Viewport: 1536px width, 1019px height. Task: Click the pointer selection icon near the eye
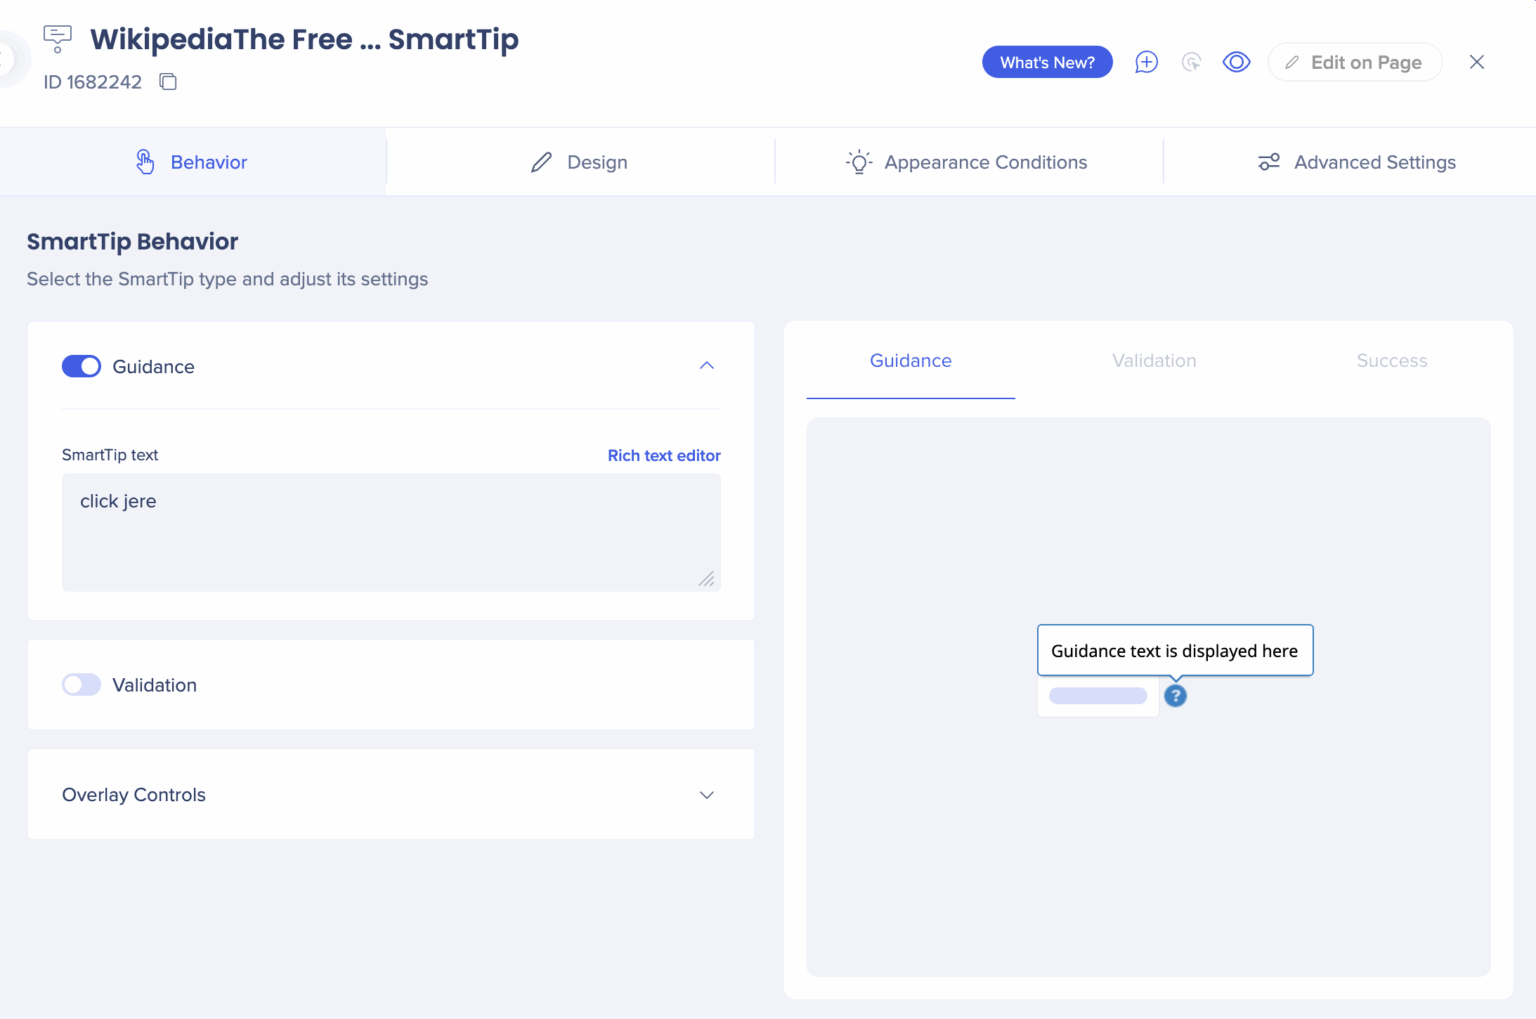point(1191,62)
